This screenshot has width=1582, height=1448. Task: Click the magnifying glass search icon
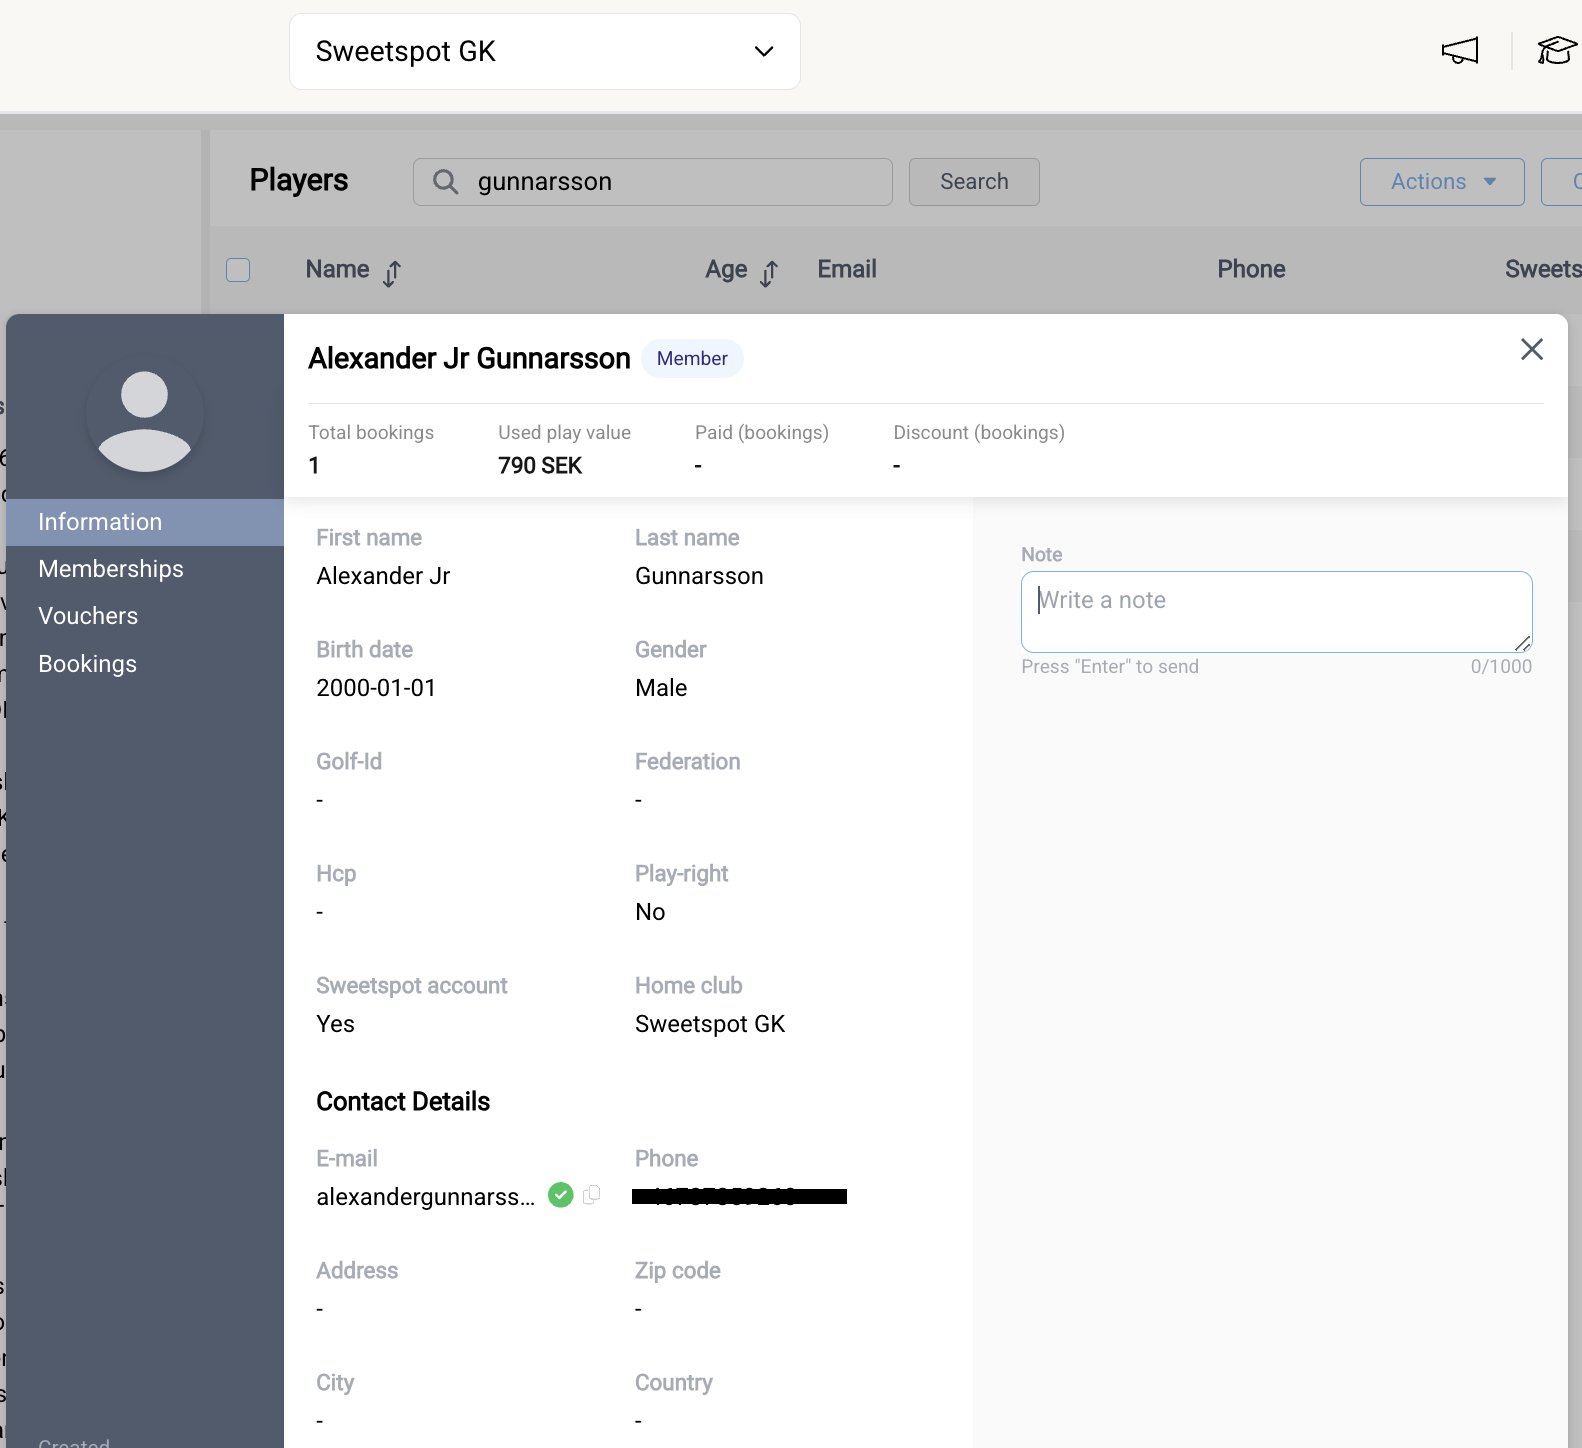point(445,182)
